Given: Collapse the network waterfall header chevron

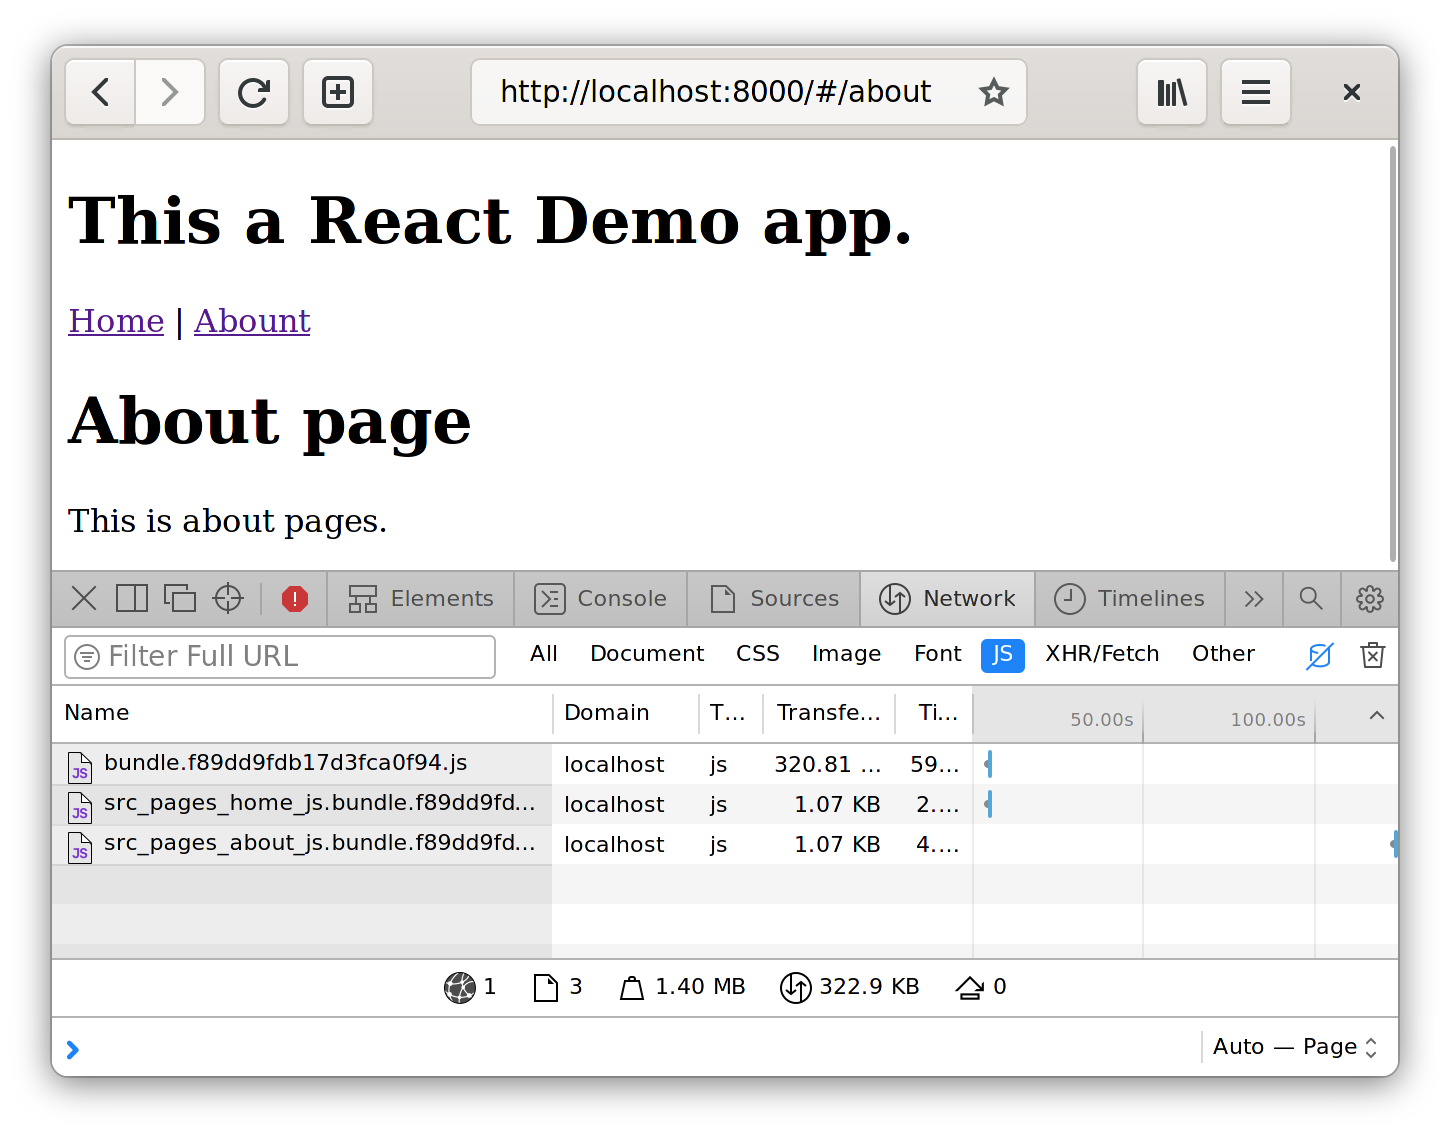Looking at the screenshot, I should [x=1377, y=715].
